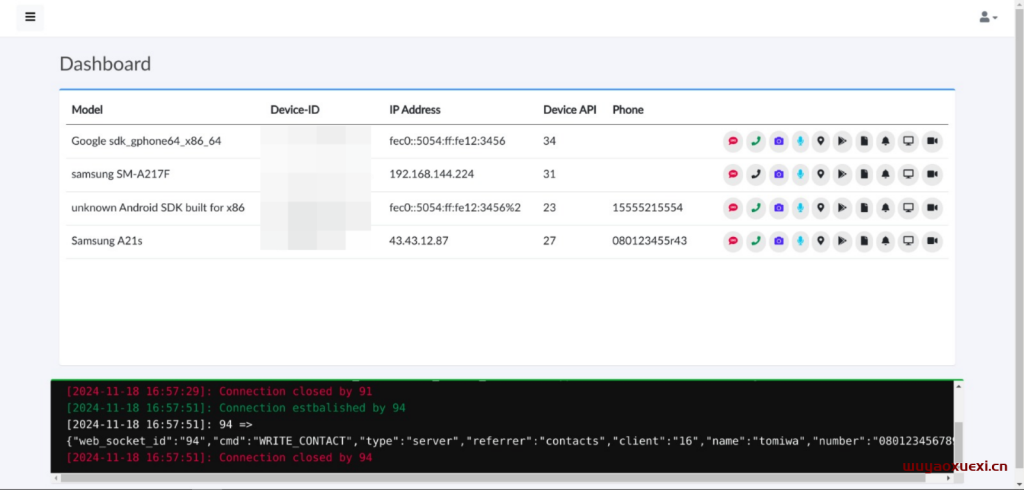
Task: Click location pin for unknown Android SDK row
Action: coord(821,208)
